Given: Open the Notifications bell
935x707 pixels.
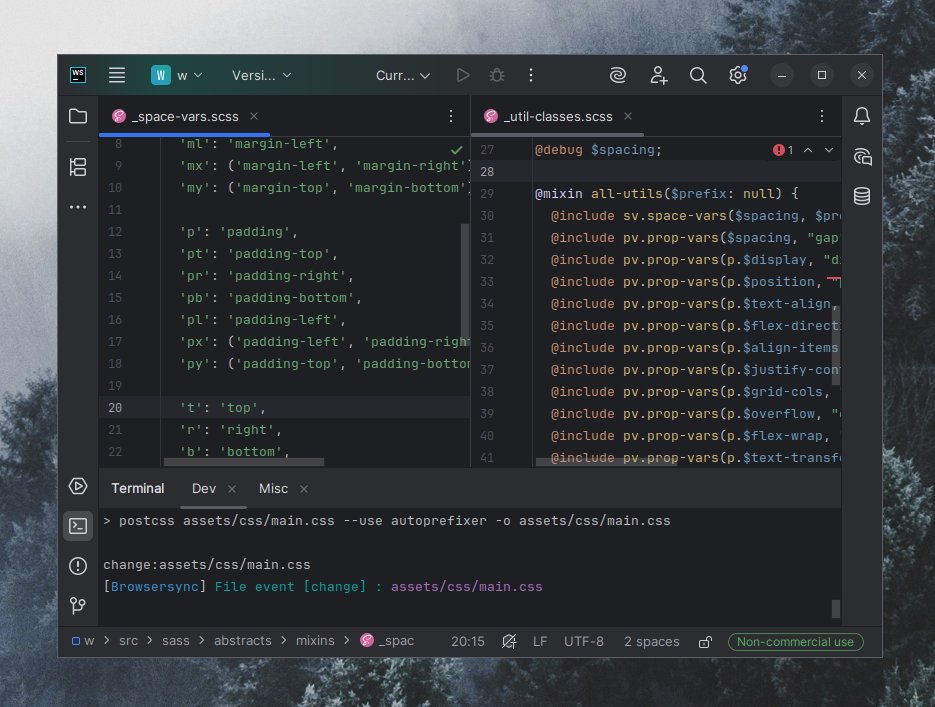Looking at the screenshot, I should 862,116.
